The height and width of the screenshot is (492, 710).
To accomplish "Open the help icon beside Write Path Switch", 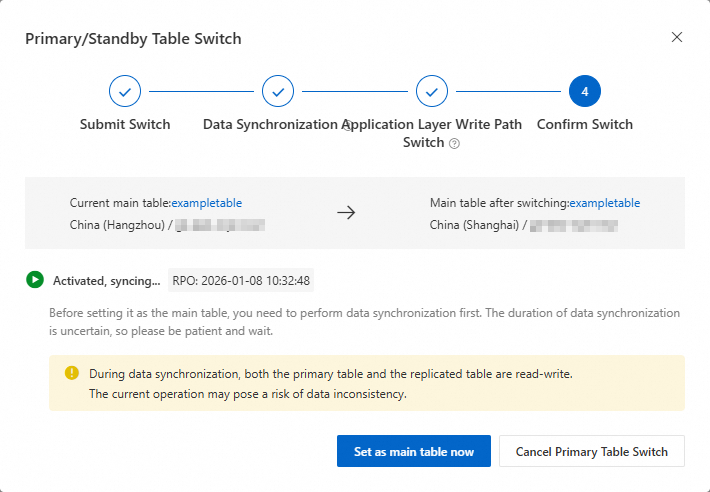I will [454, 143].
